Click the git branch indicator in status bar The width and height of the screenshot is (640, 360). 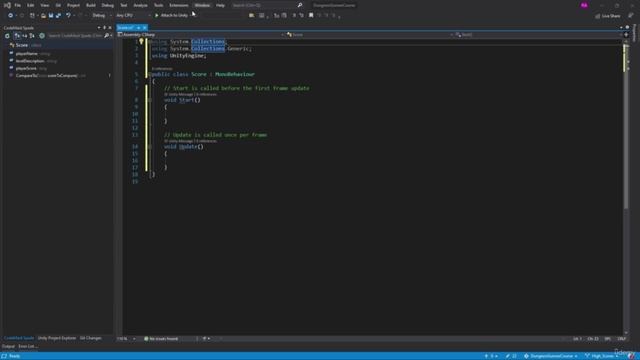click(x=602, y=356)
